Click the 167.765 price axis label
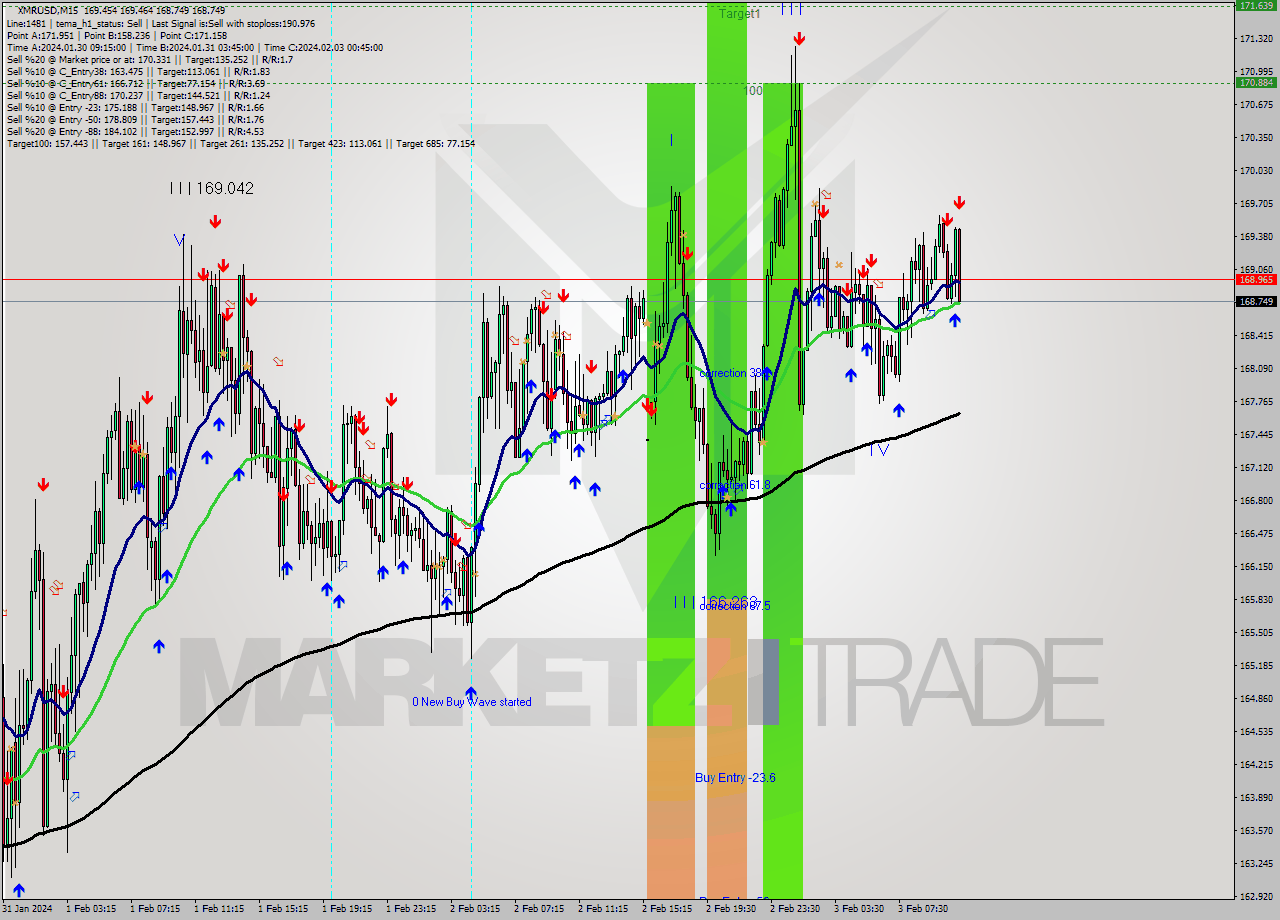The height and width of the screenshot is (920, 1280). 1256,402
